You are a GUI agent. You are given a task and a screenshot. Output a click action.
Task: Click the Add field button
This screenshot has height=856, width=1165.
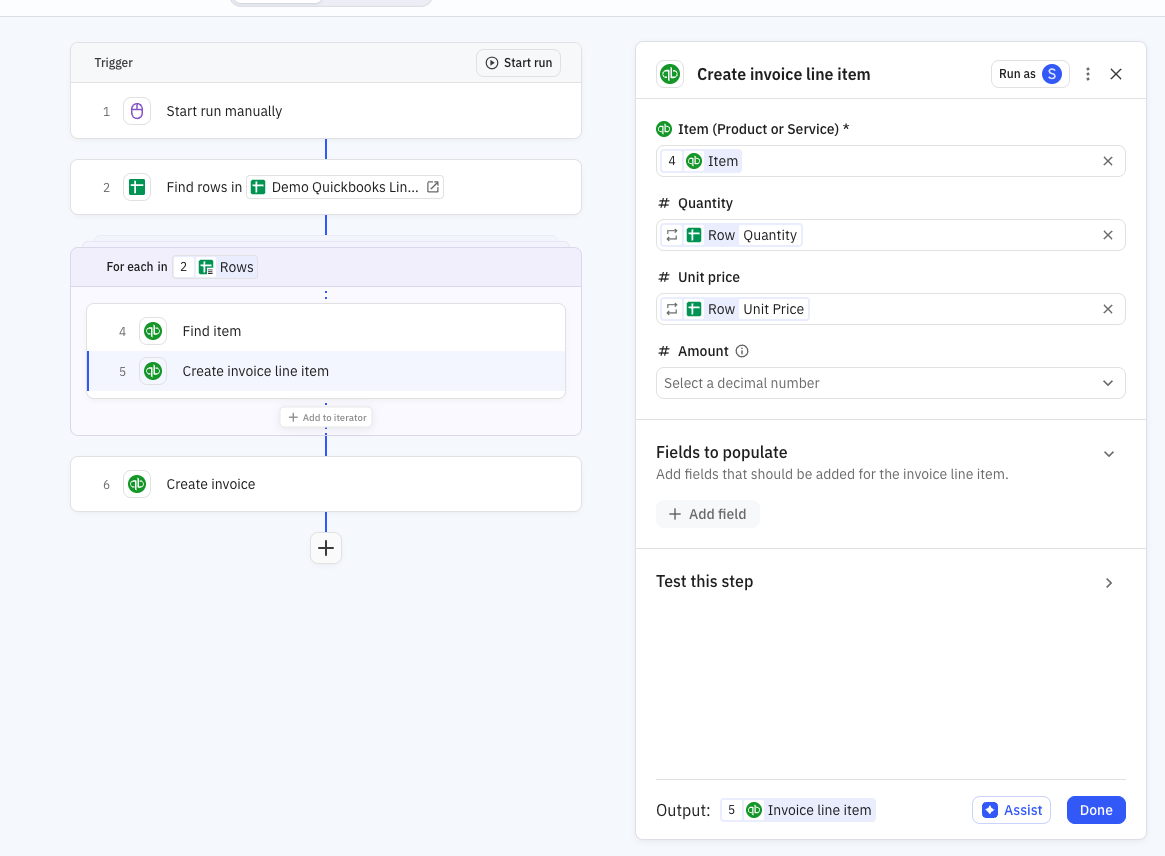707,513
